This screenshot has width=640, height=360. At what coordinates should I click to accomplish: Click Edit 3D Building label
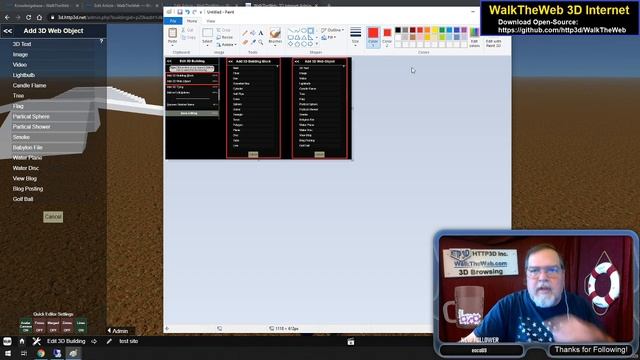(66, 341)
